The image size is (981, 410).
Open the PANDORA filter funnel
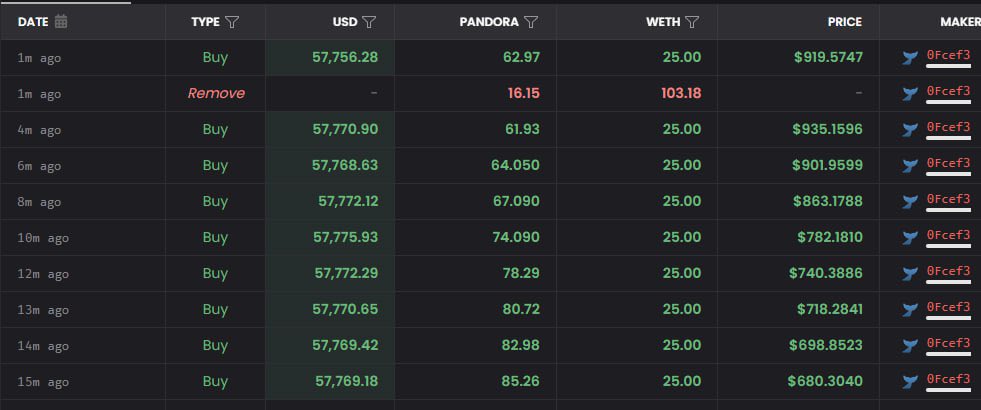531,22
